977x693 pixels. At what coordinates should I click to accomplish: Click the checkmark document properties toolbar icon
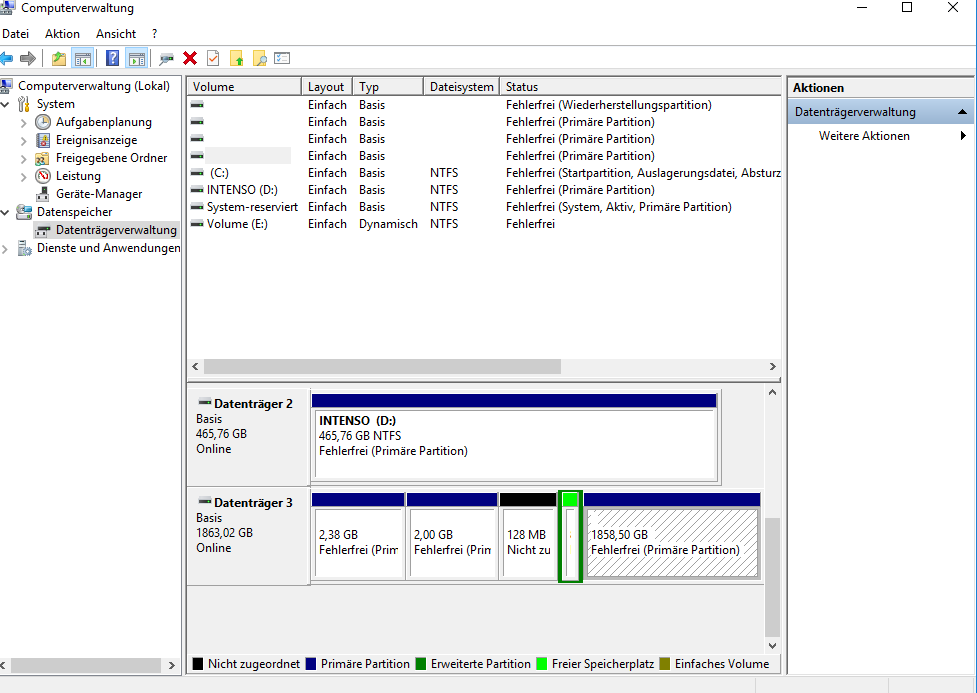213,58
